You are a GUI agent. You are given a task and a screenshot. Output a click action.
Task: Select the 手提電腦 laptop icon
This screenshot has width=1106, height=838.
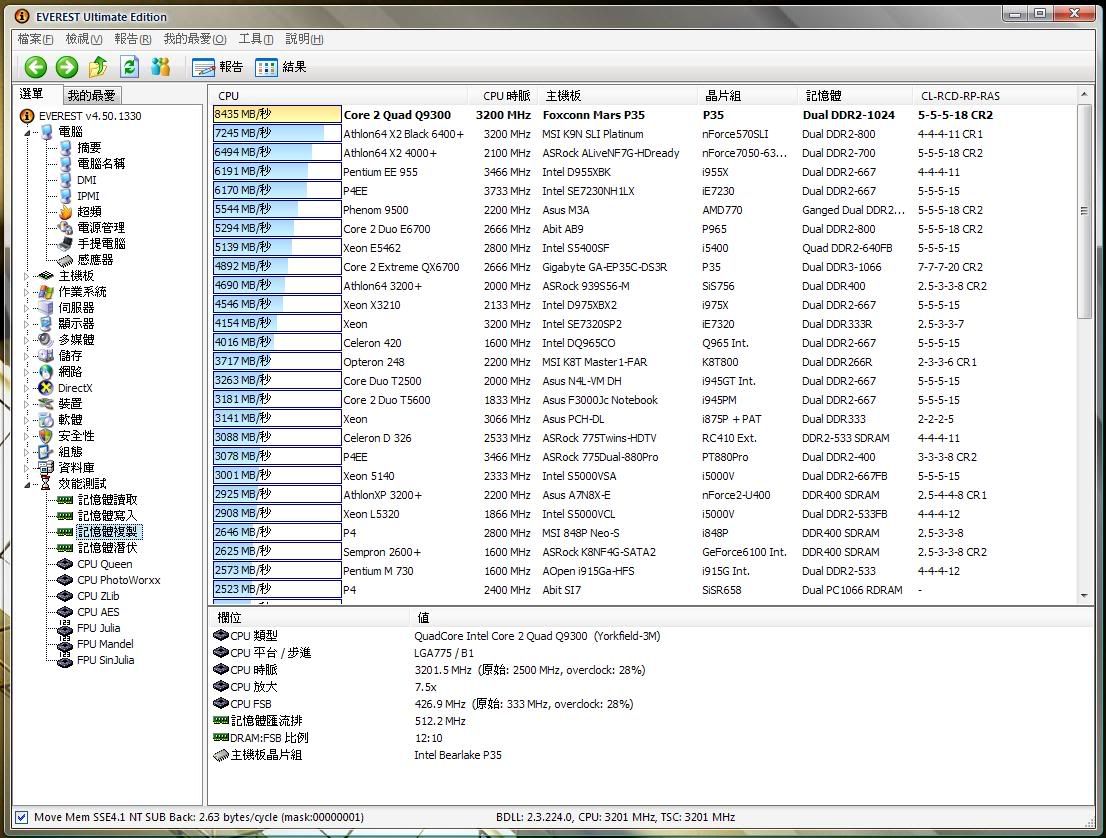point(65,244)
